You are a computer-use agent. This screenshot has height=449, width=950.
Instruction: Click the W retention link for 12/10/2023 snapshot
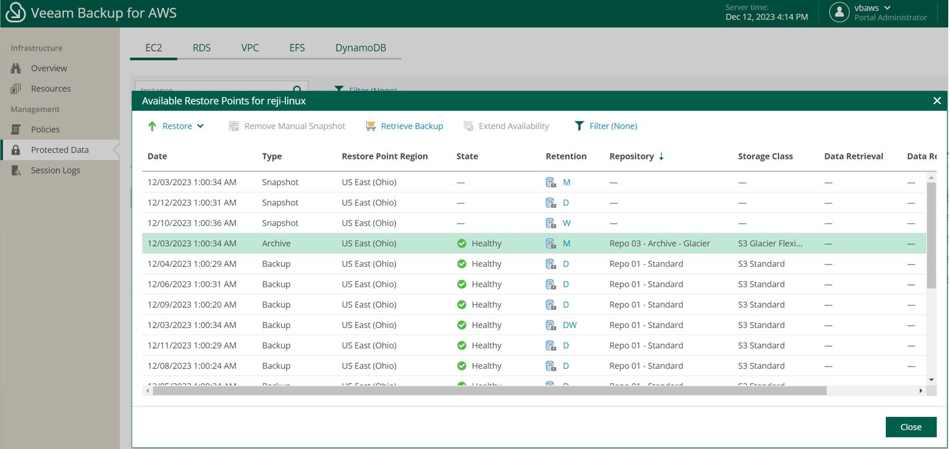click(x=567, y=223)
